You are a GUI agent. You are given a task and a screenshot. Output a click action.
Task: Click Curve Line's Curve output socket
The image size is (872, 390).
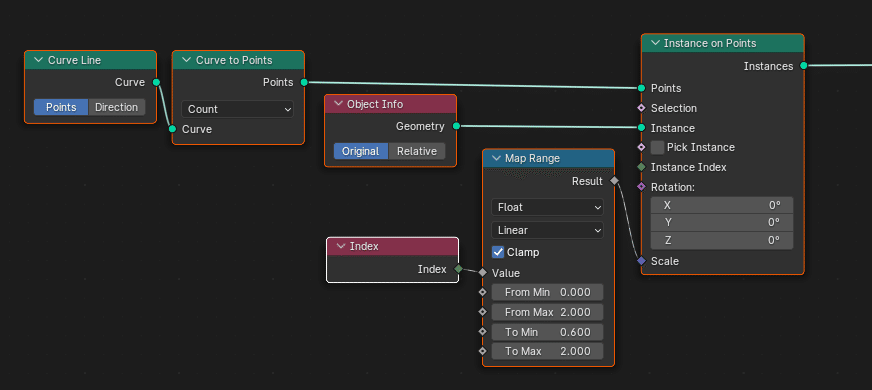coord(156,82)
